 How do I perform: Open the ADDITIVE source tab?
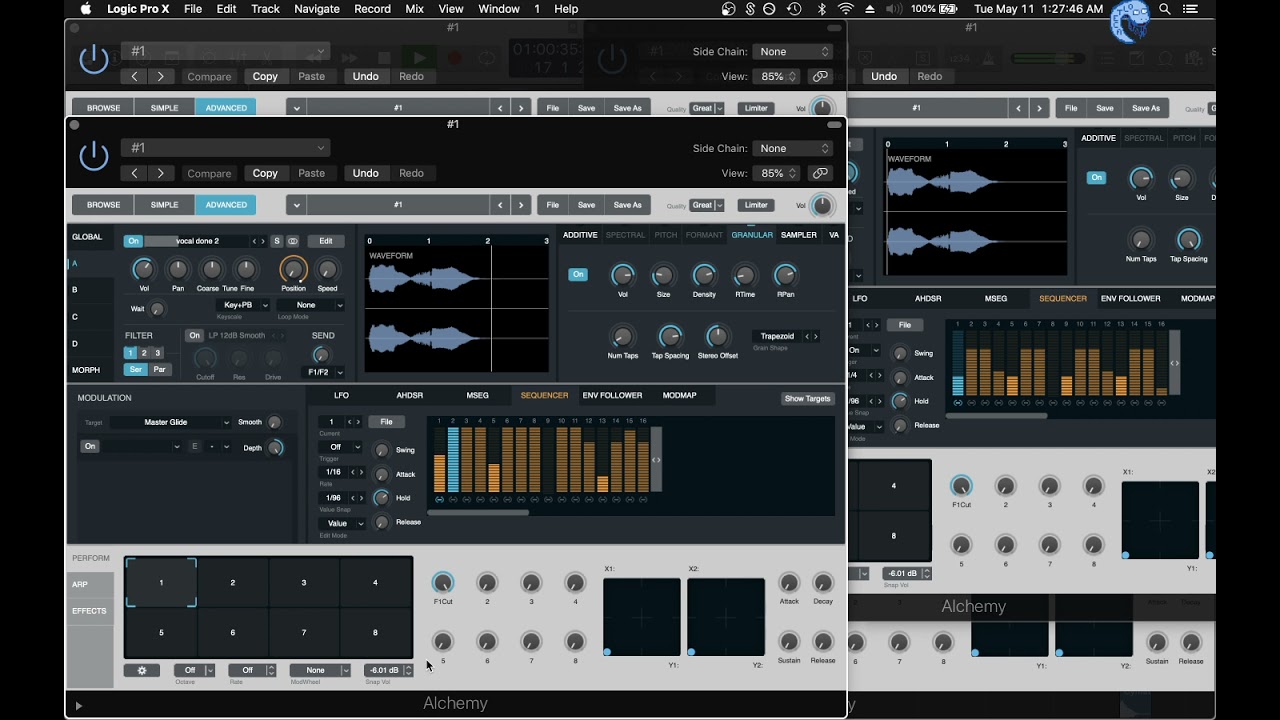[580, 235]
